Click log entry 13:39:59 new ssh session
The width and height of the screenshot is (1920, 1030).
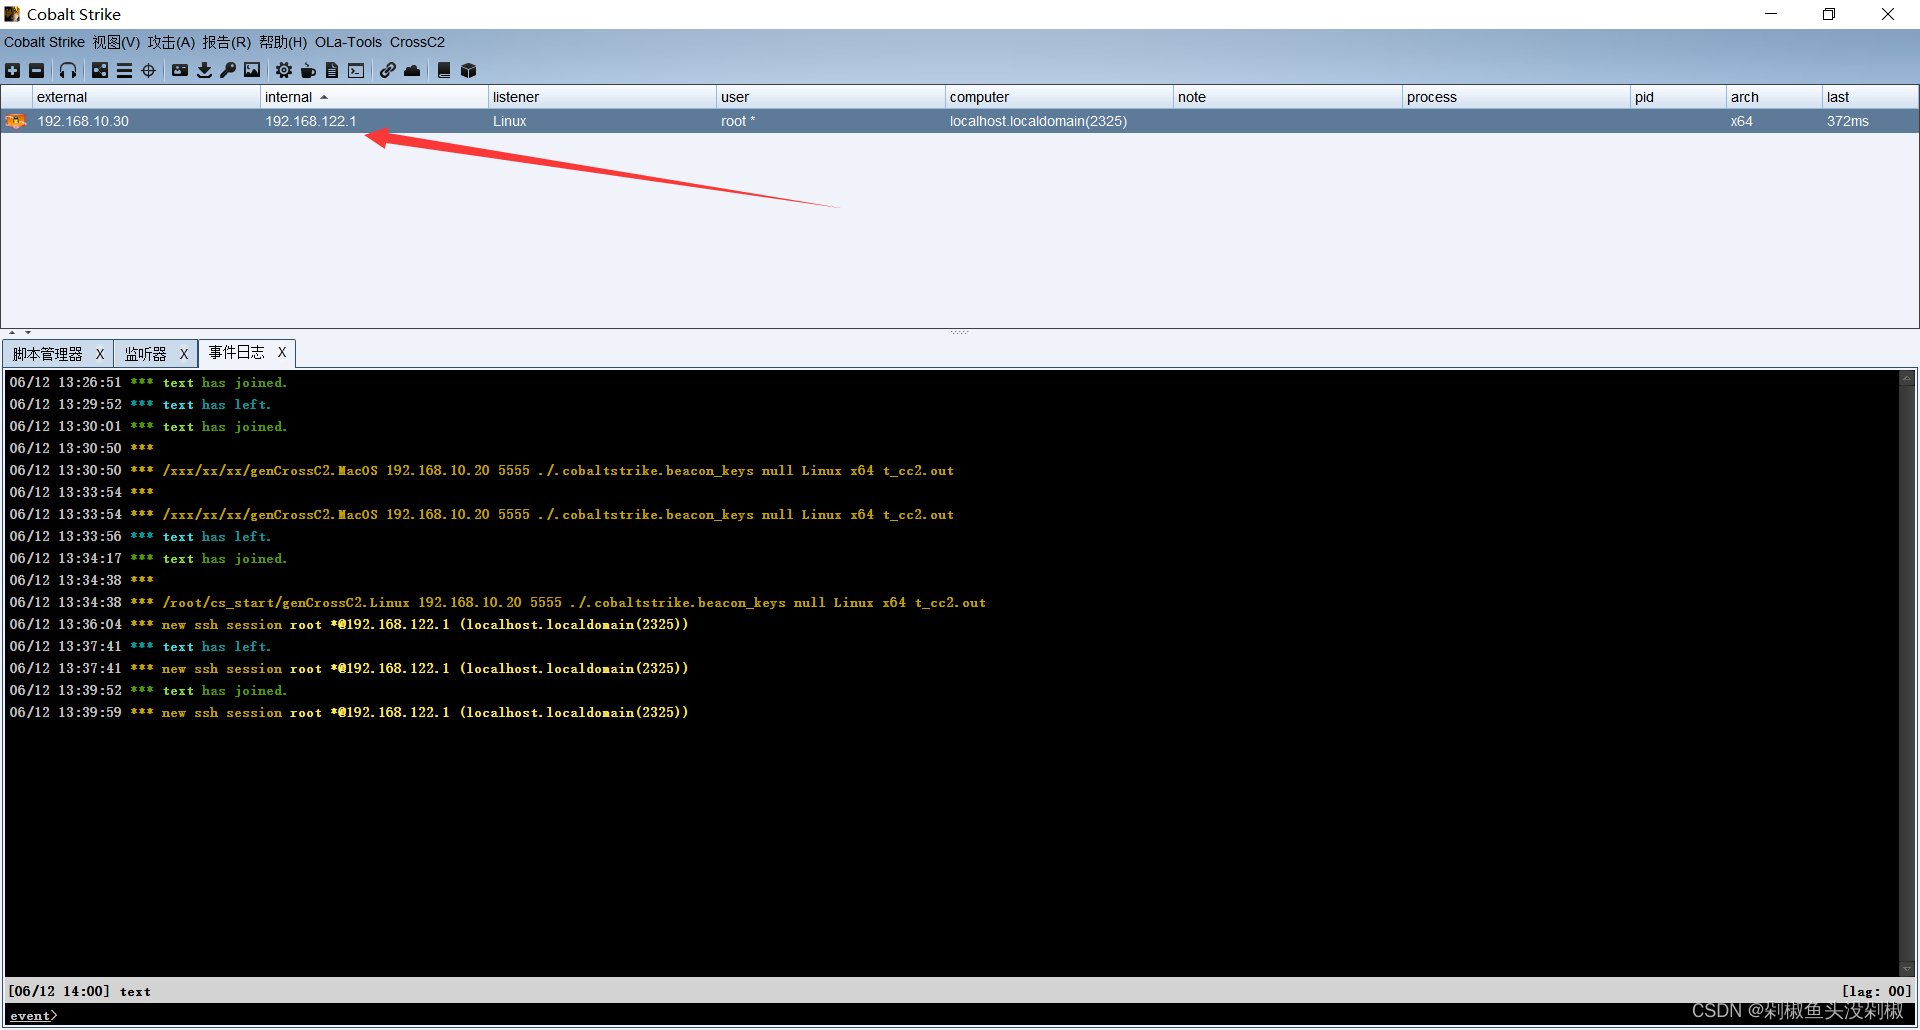point(349,712)
